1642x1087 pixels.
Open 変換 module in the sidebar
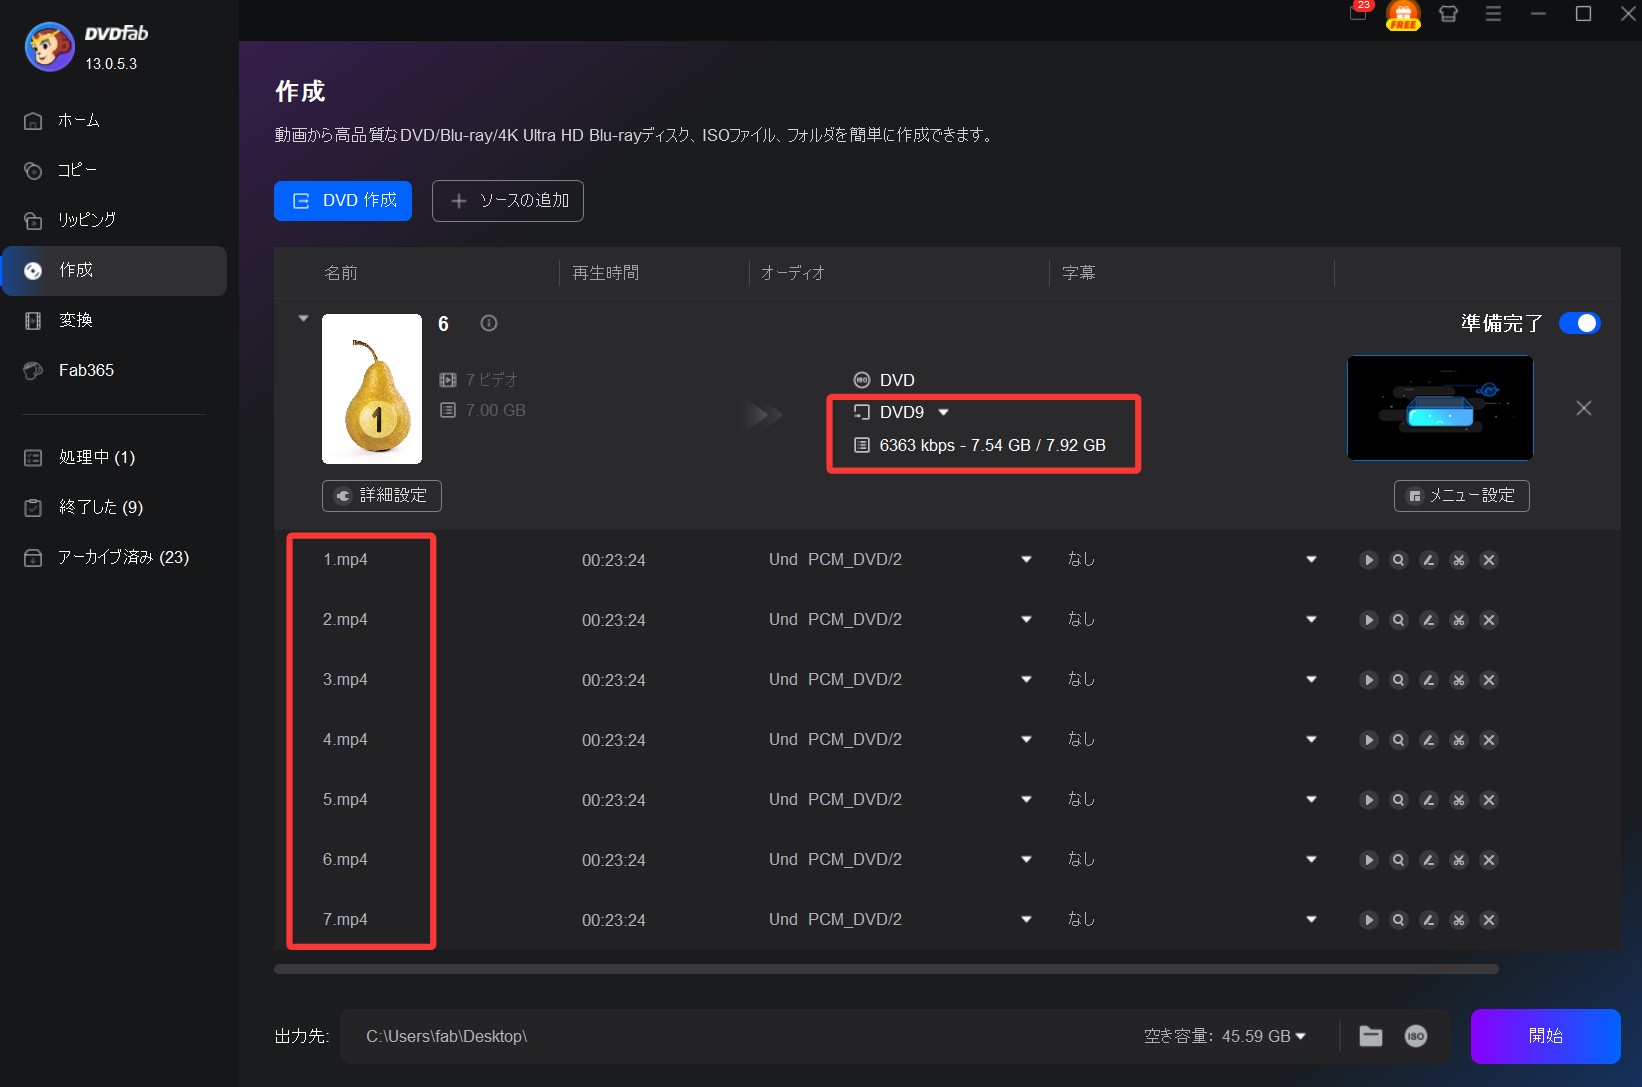click(76, 320)
